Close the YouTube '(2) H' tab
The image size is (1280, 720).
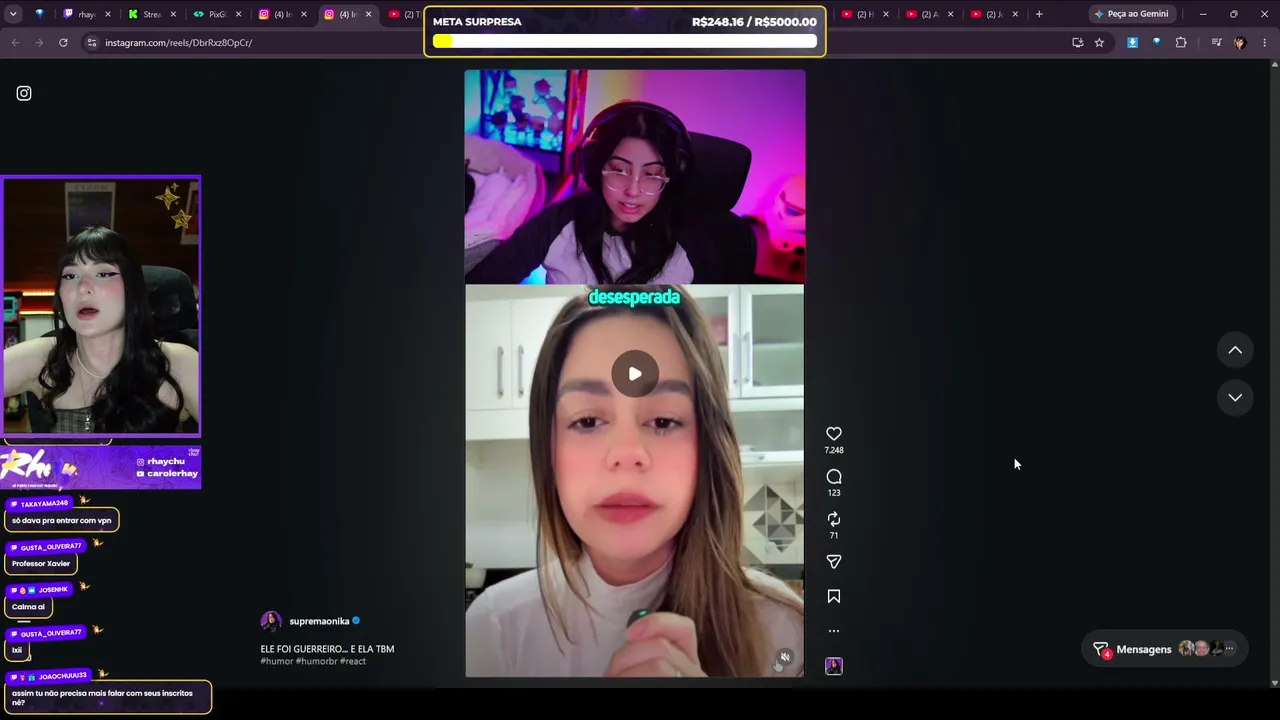(x=886, y=14)
